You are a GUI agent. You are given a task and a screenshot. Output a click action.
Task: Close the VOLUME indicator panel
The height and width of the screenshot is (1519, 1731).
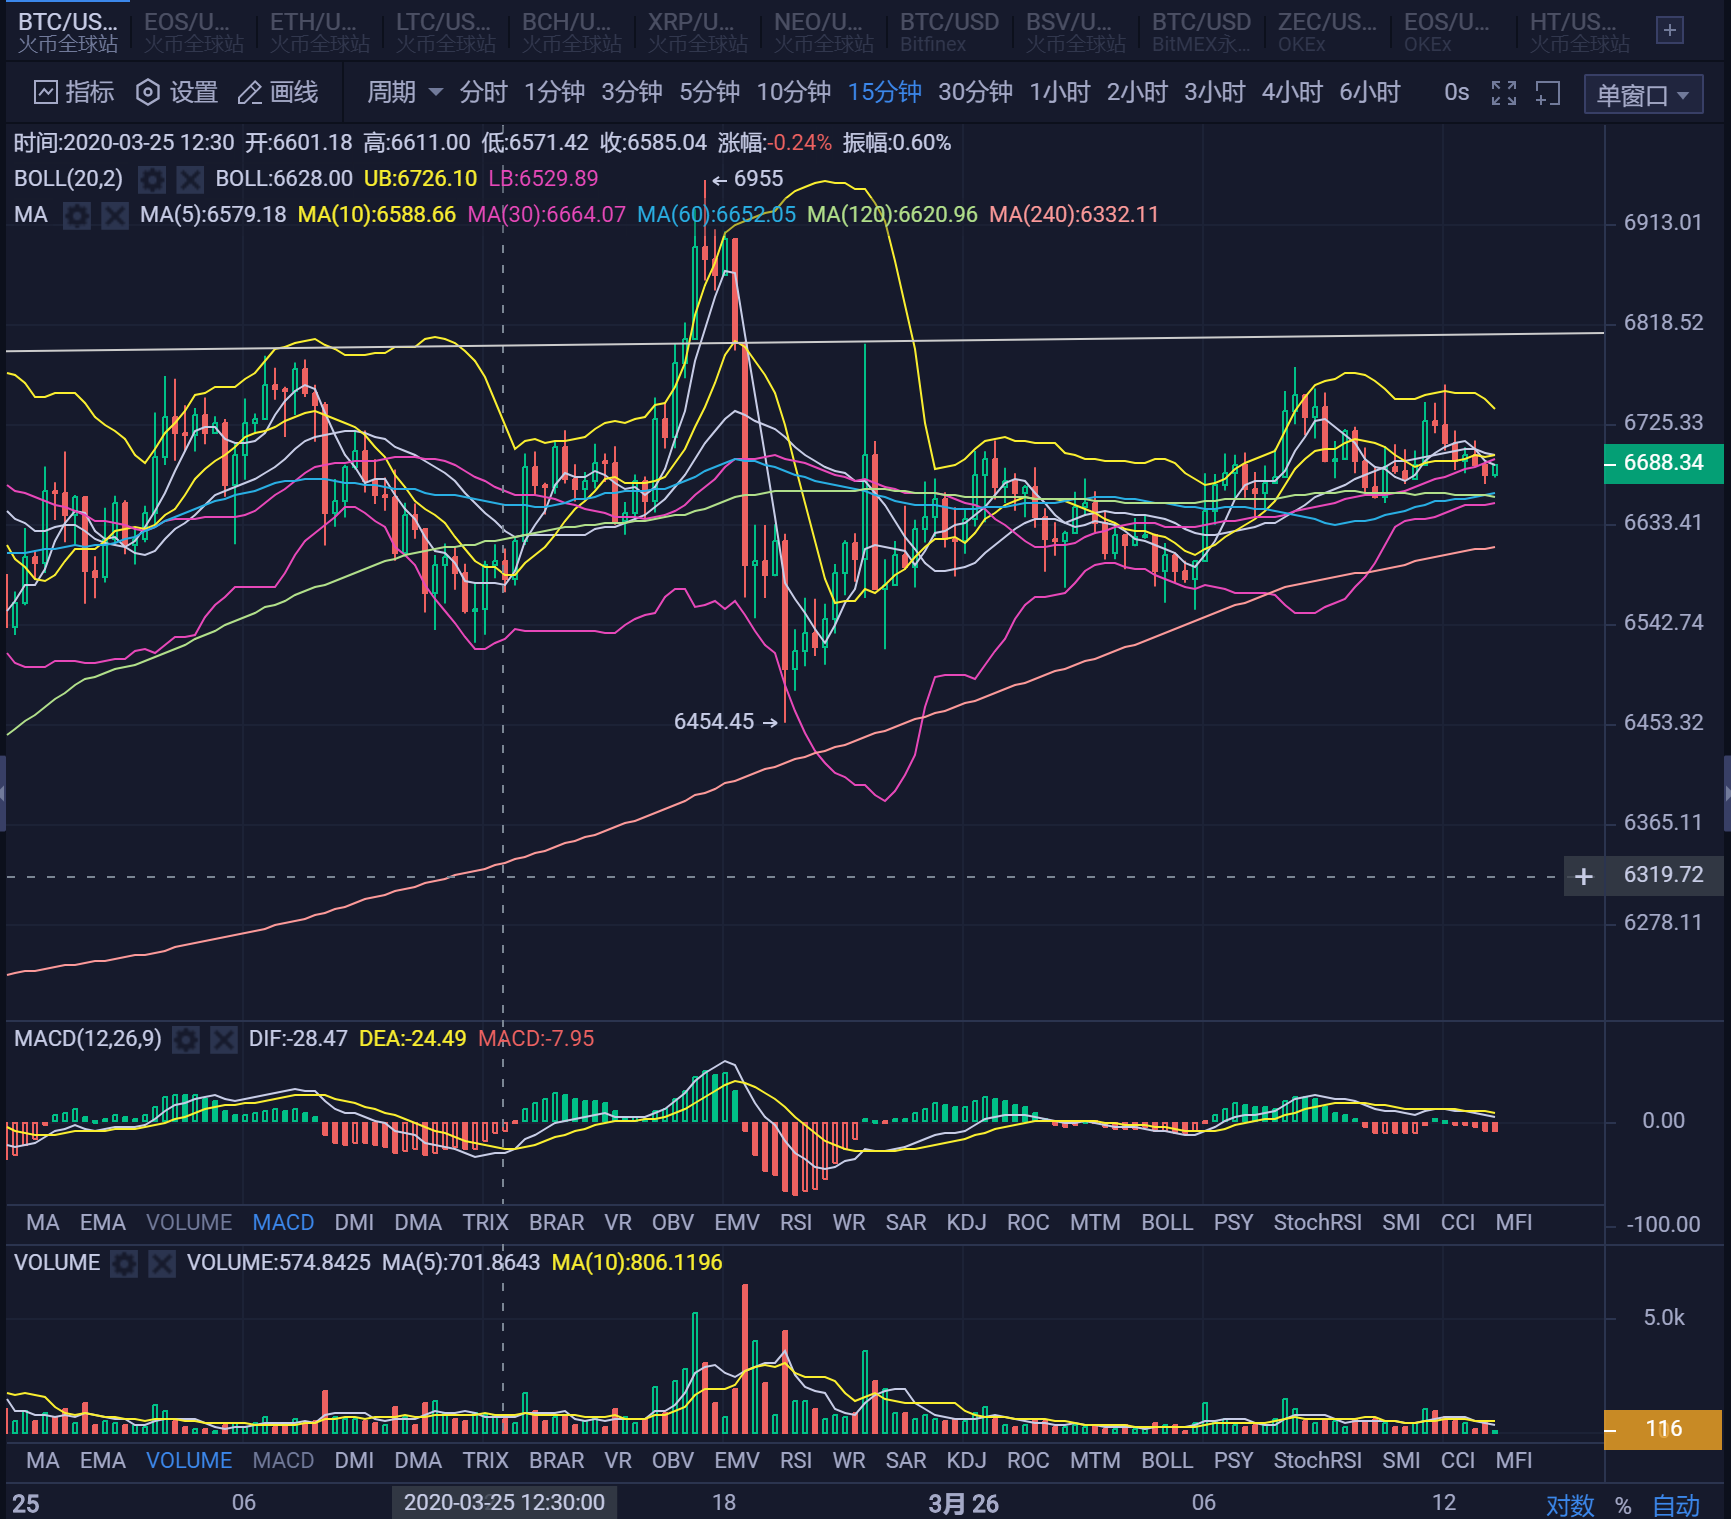pos(162,1264)
